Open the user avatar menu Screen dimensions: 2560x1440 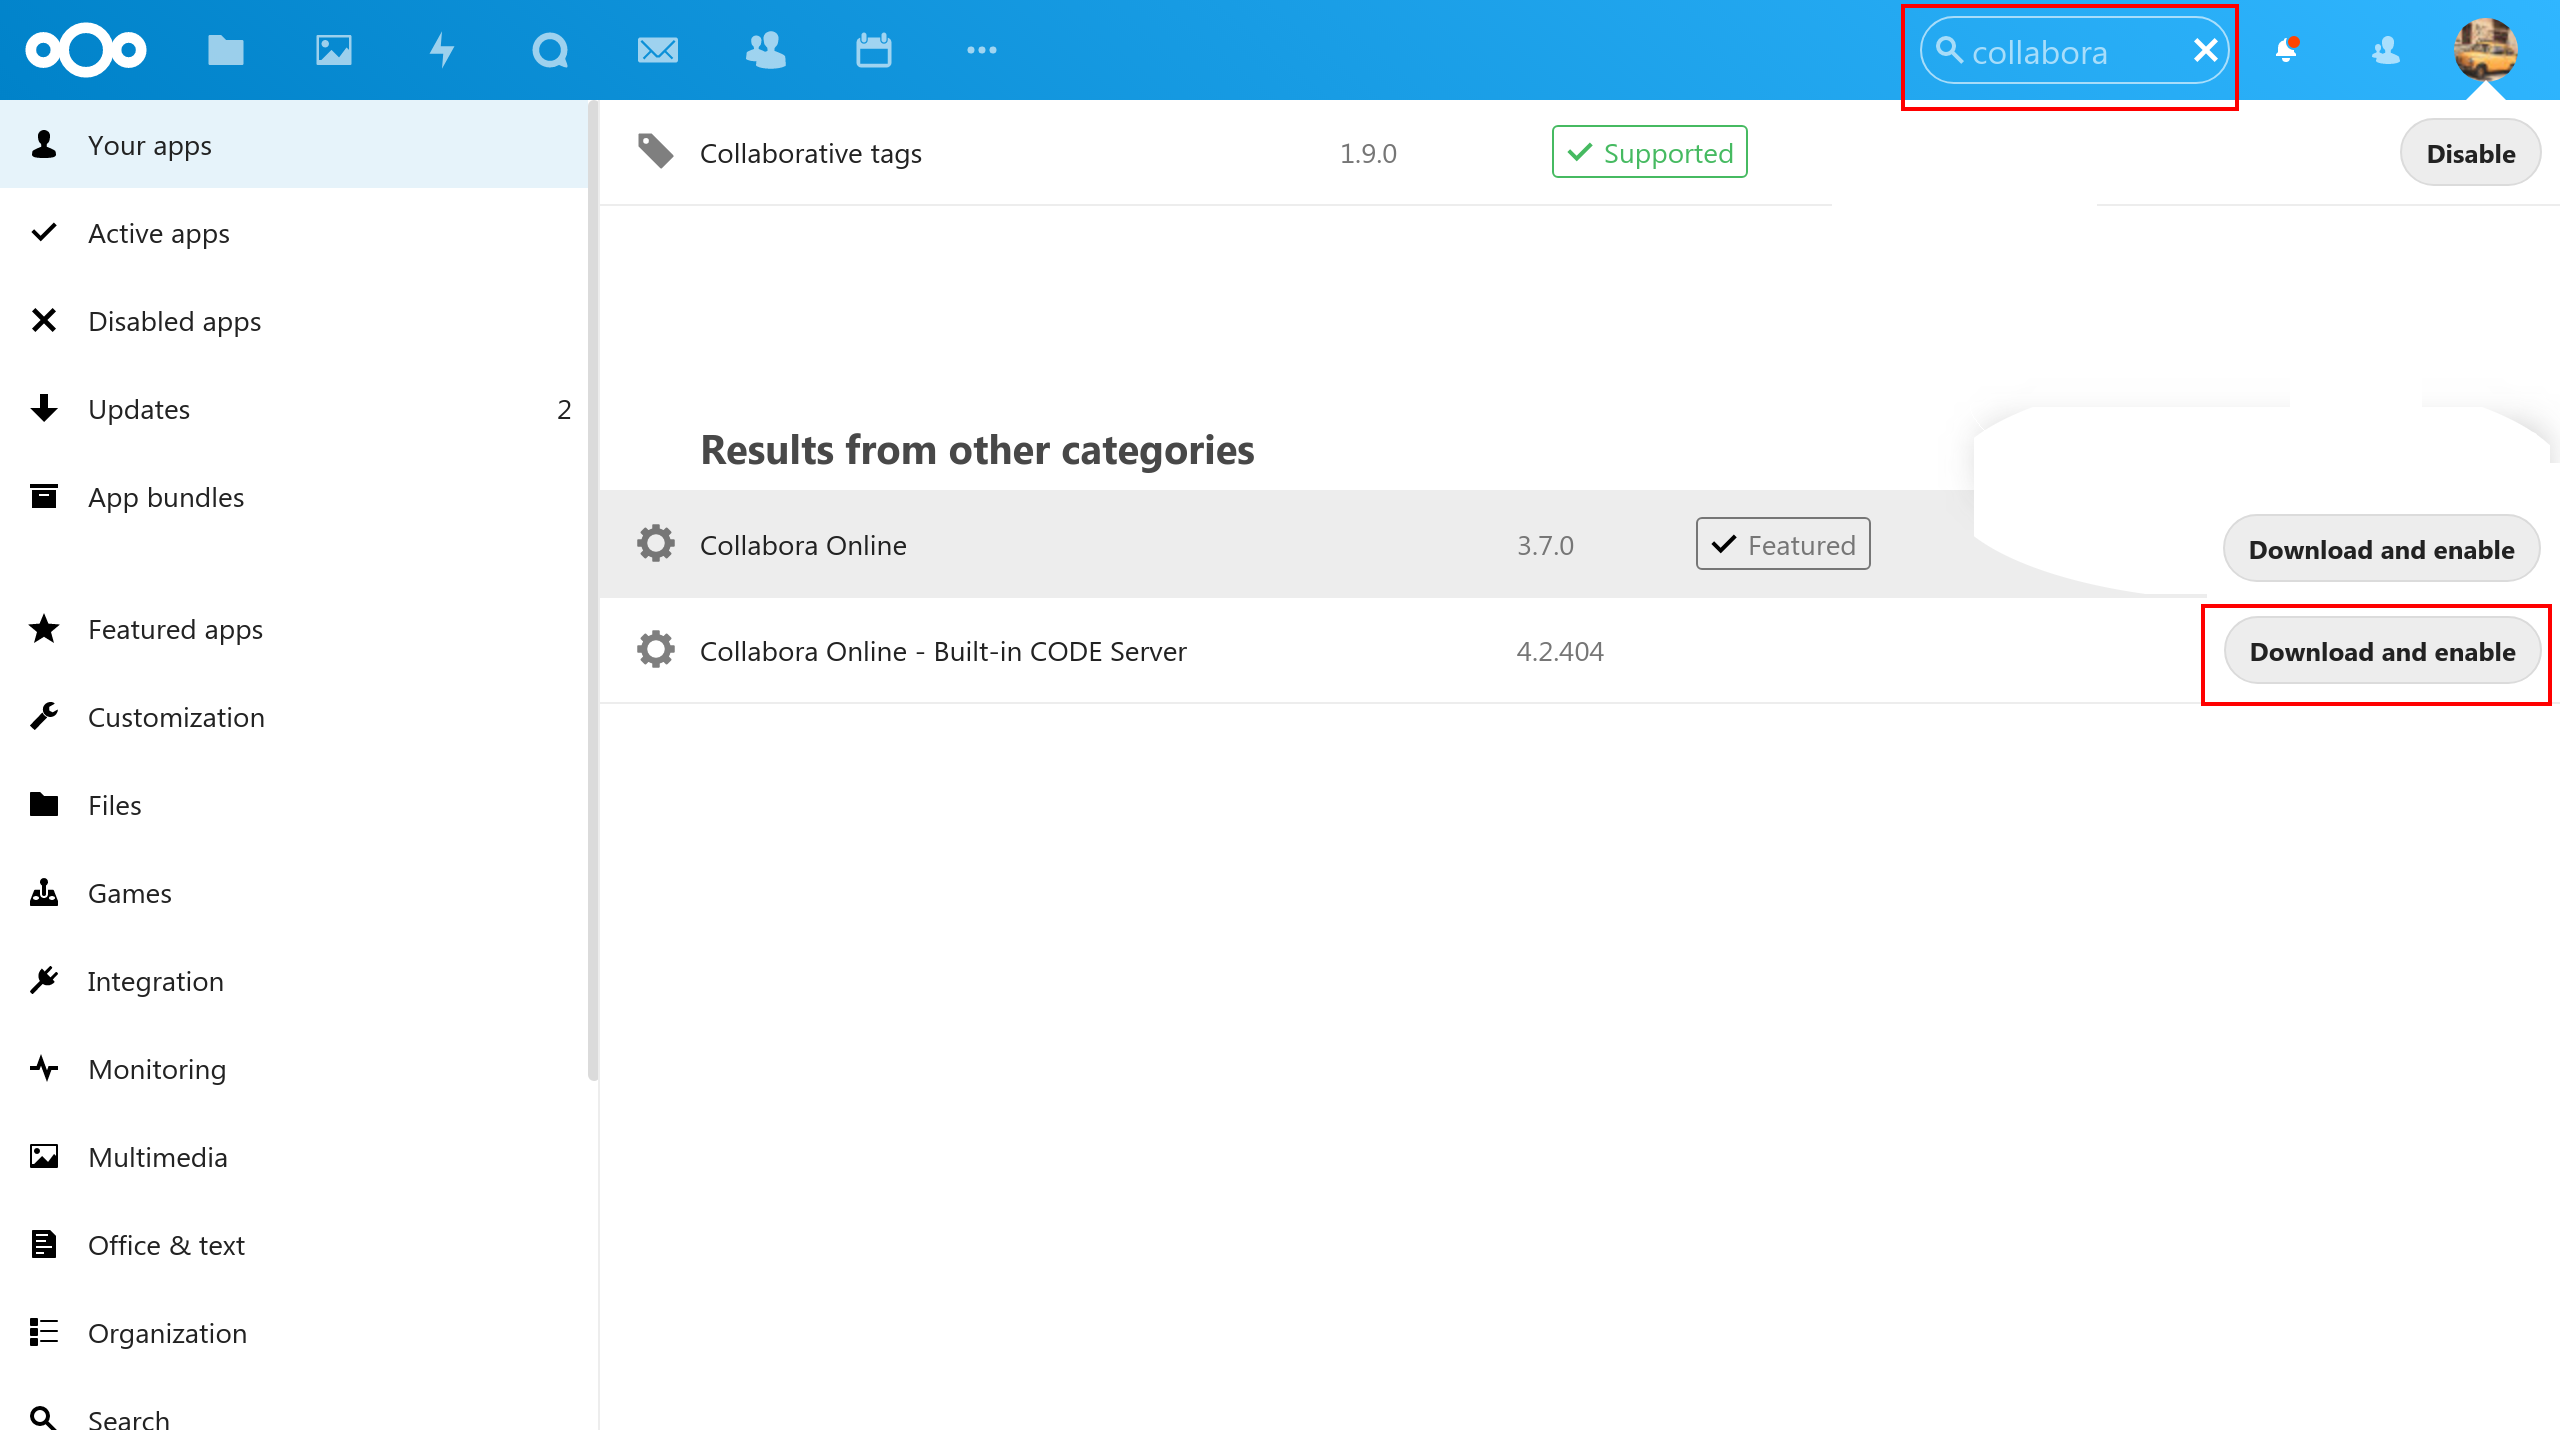tap(2486, 50)
